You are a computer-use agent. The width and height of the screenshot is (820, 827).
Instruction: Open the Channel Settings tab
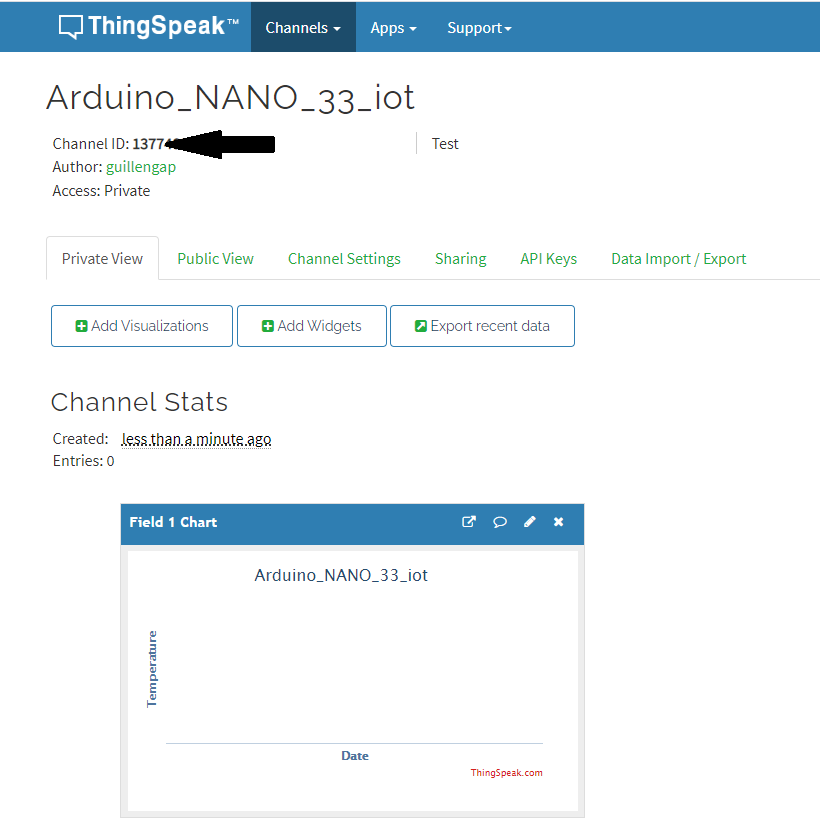point(344,258)
